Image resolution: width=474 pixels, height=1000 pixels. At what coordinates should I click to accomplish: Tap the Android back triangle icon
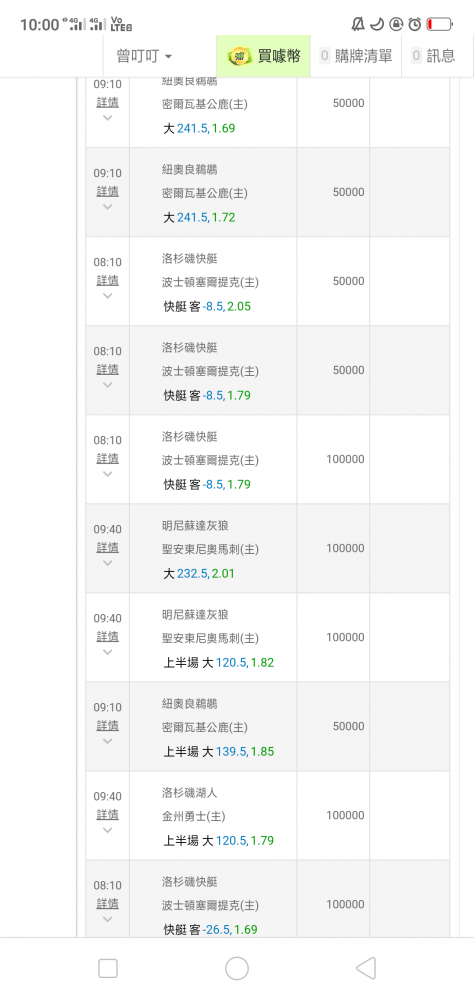click(x=366, y=968)
